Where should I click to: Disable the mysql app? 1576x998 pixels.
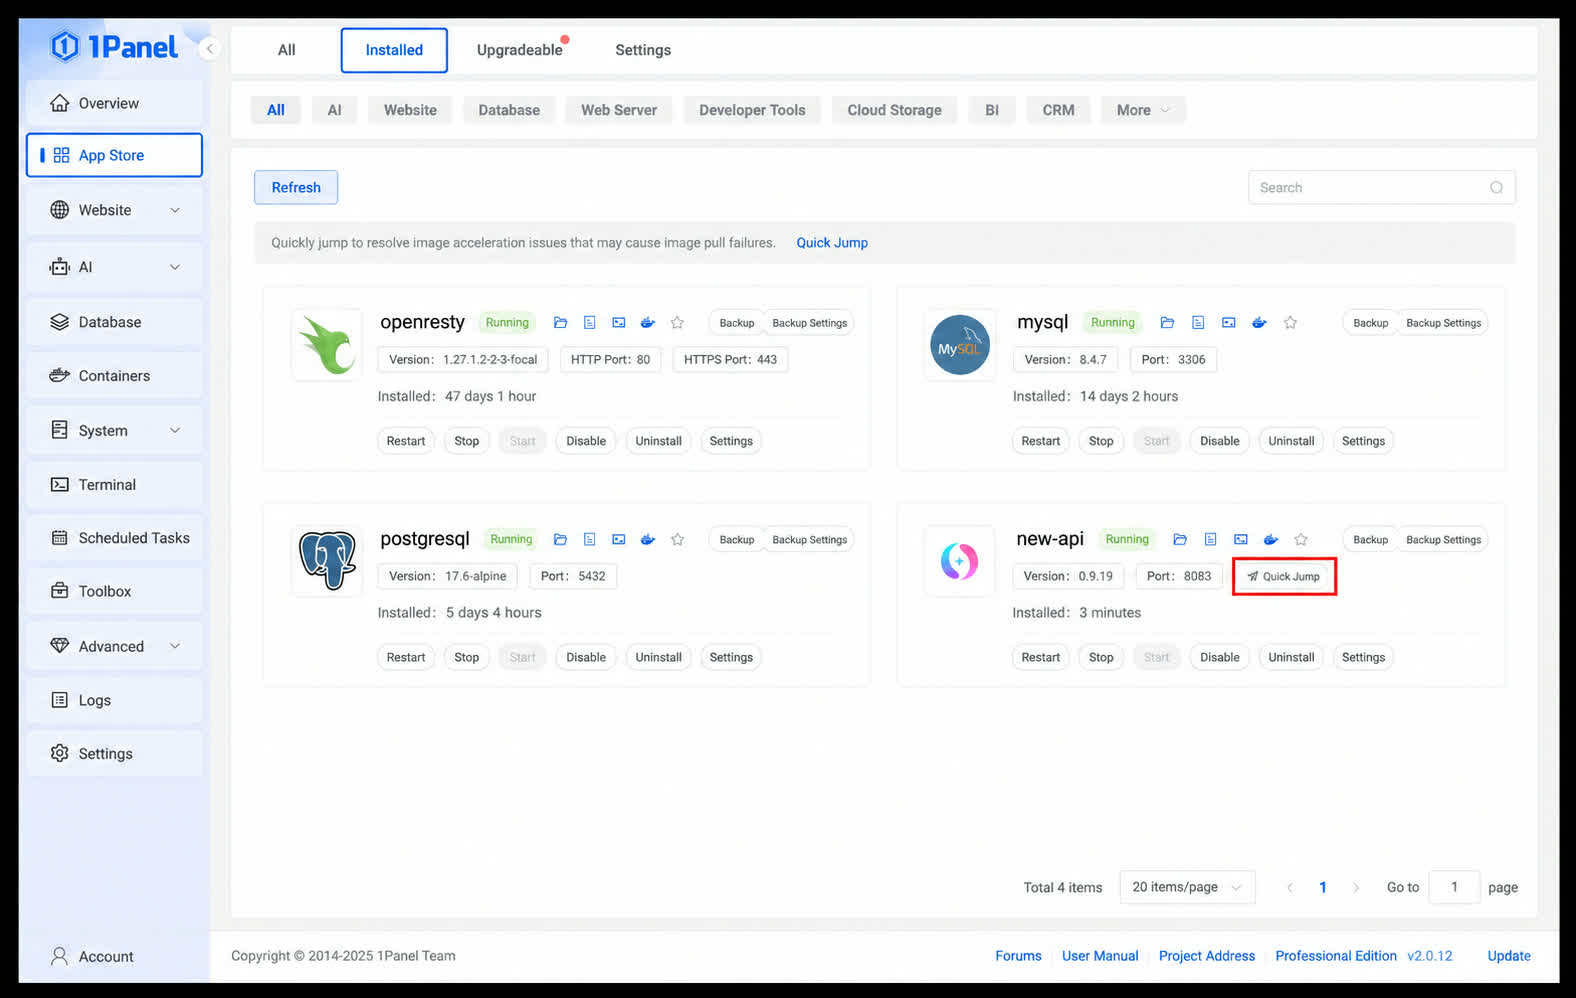click(x=1219, y=441)
